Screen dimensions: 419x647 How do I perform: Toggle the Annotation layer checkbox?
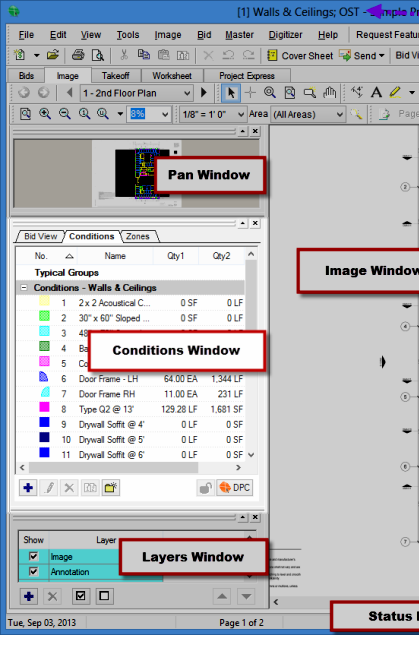tap(33, 572)
